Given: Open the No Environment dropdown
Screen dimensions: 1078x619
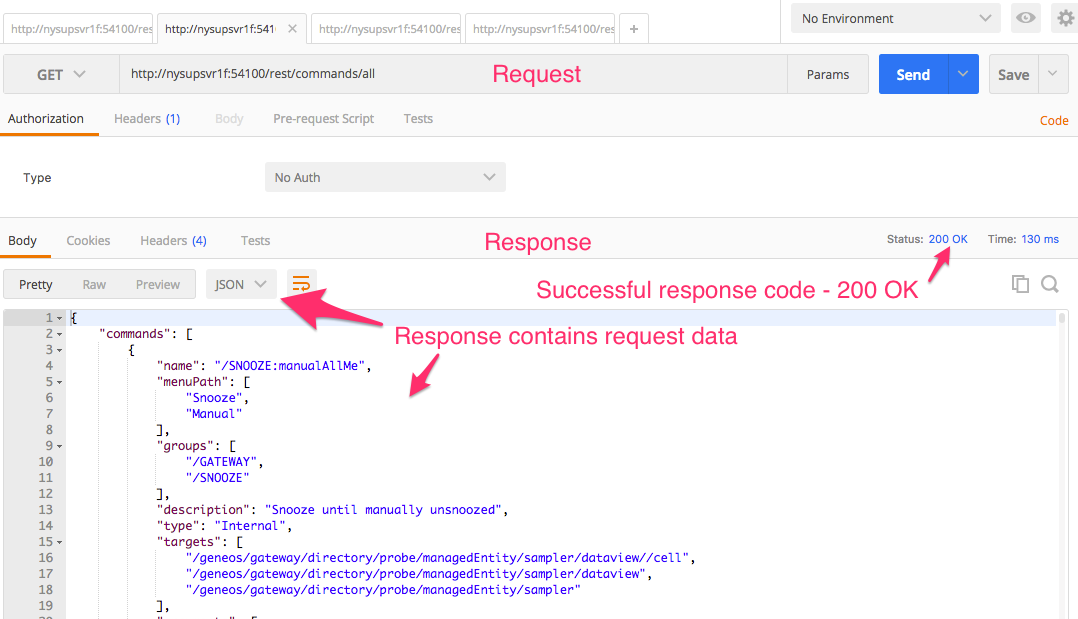Looking at the screenshot, I should point(895,18).
